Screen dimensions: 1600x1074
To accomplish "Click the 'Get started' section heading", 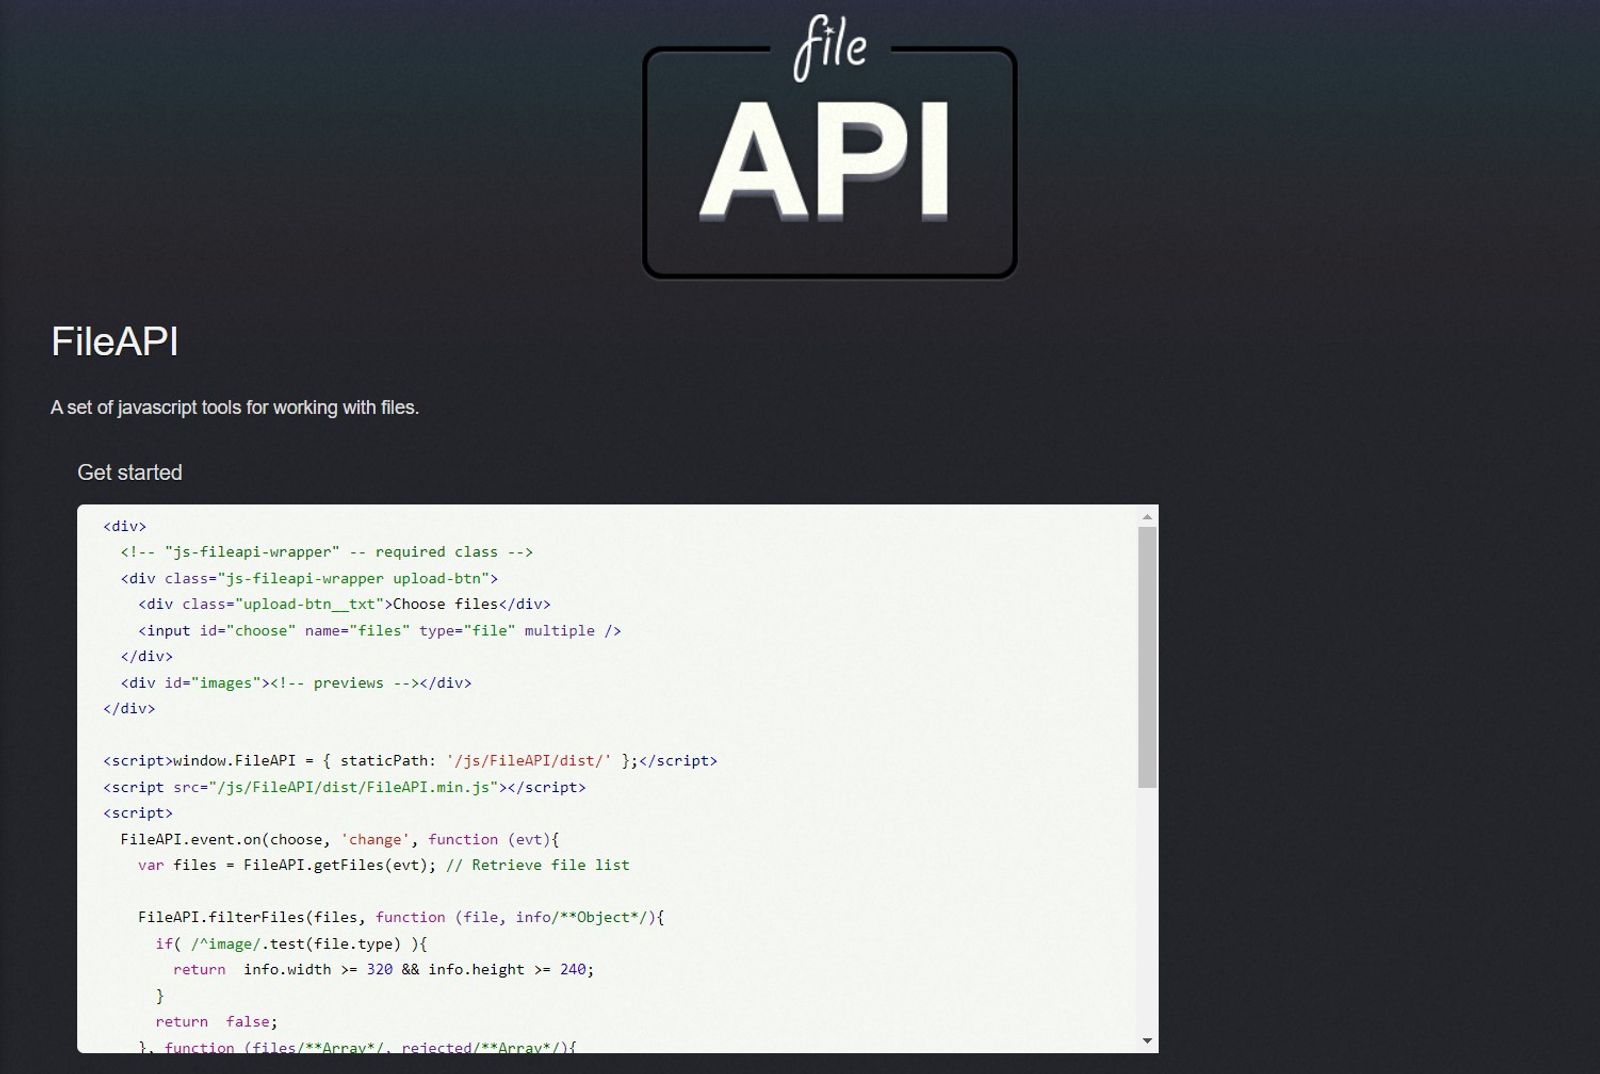I will [130, 473].
